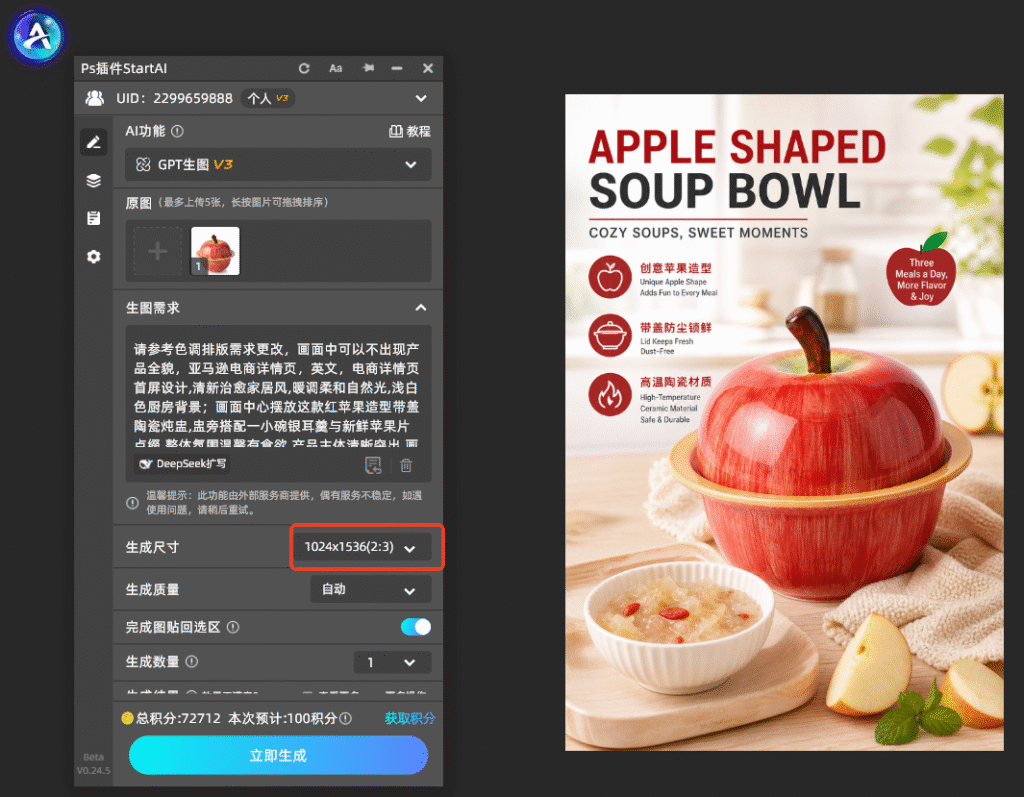Select the uploaded apple bowl thumbnail

pos(215,251)
